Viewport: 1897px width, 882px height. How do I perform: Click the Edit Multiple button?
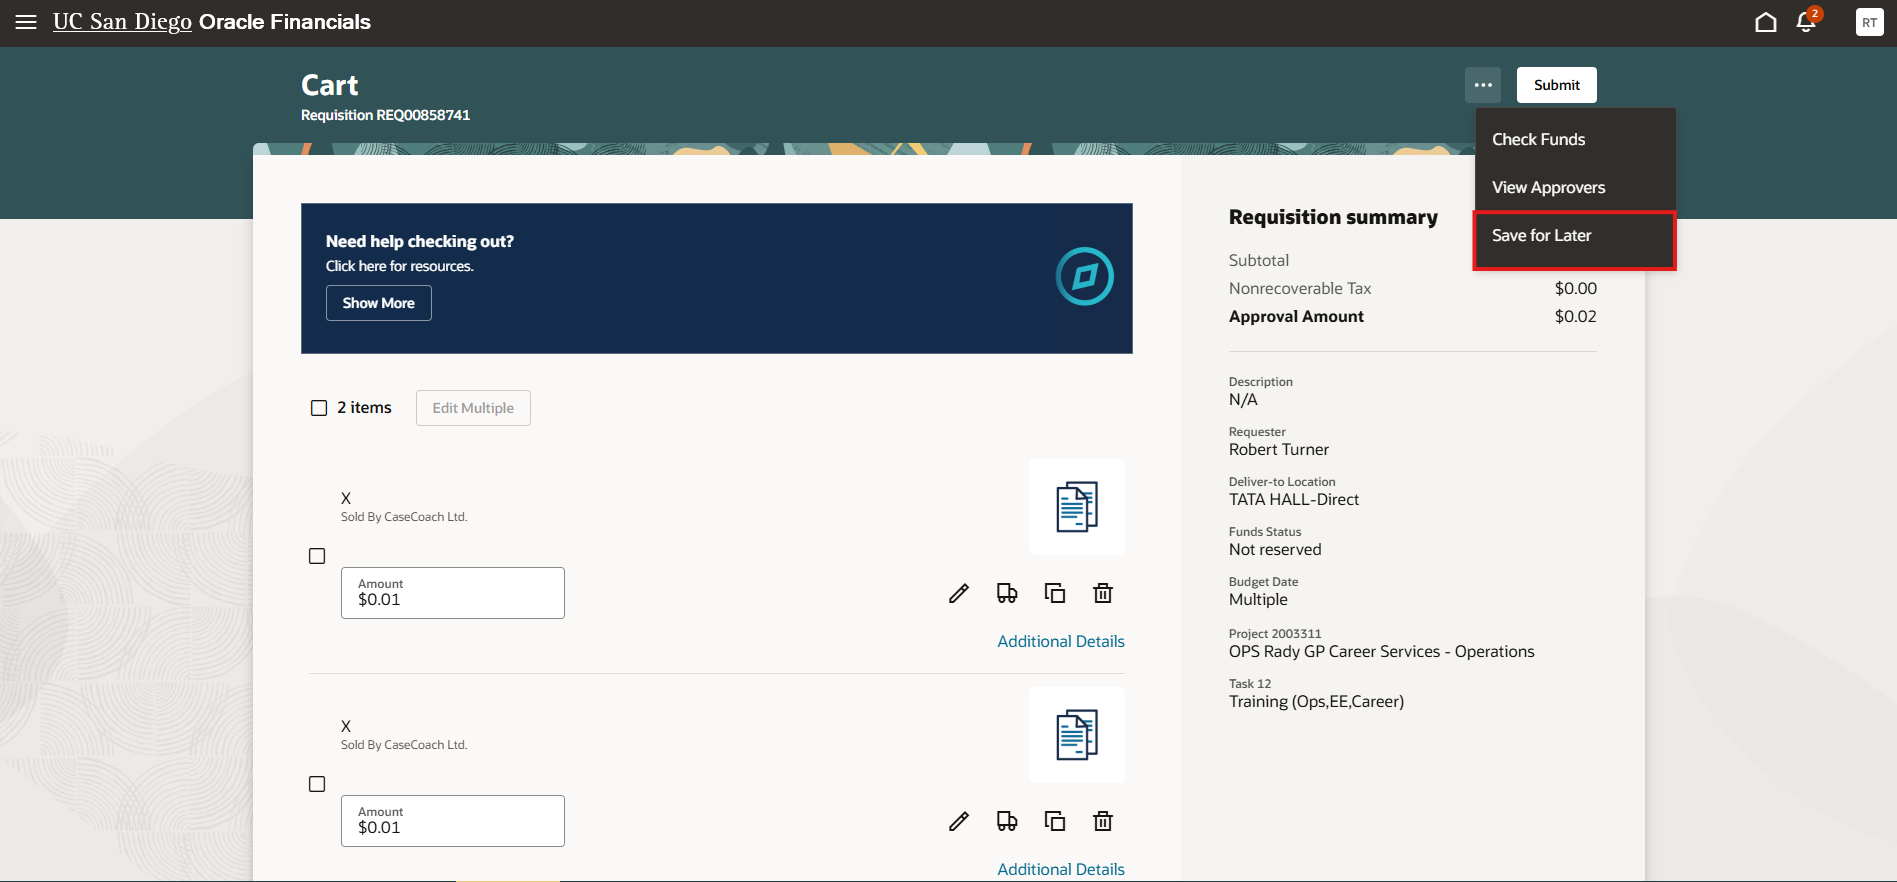tap(473, 408)
